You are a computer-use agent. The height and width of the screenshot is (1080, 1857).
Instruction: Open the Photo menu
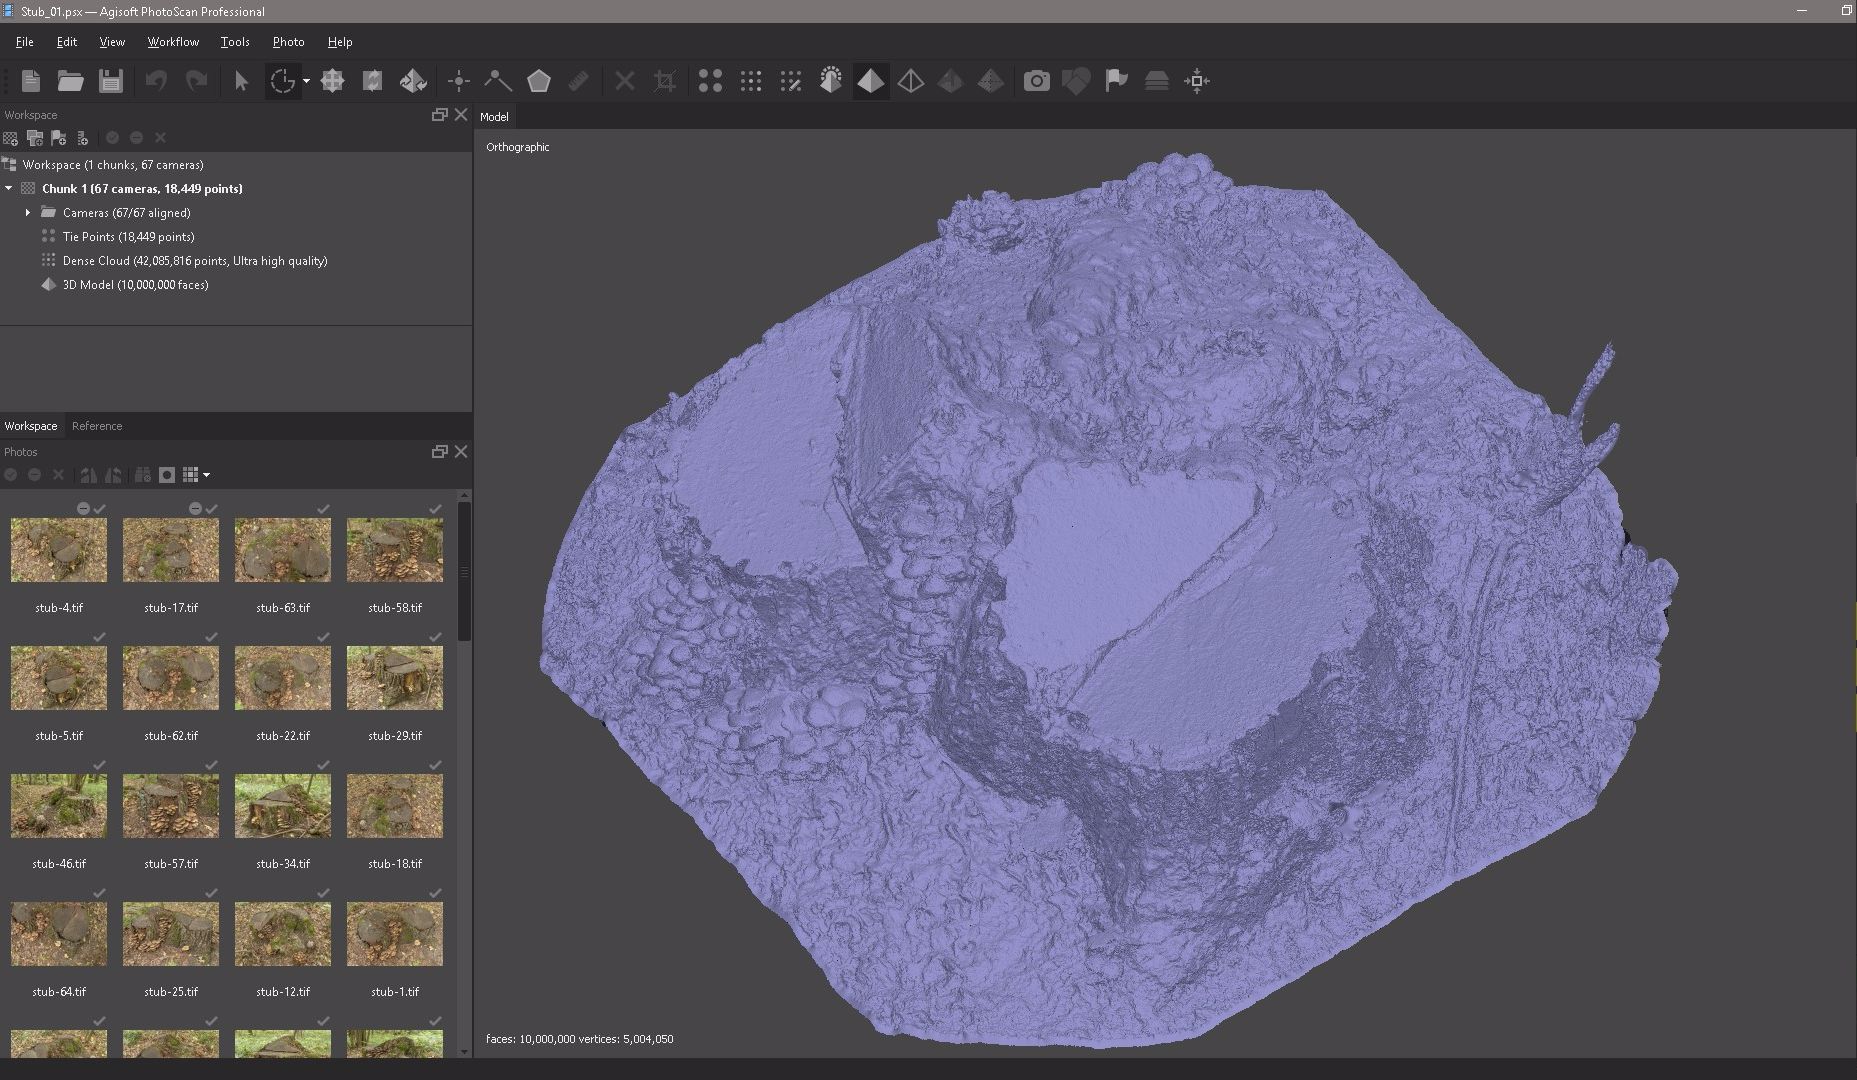tap(288, 42)
